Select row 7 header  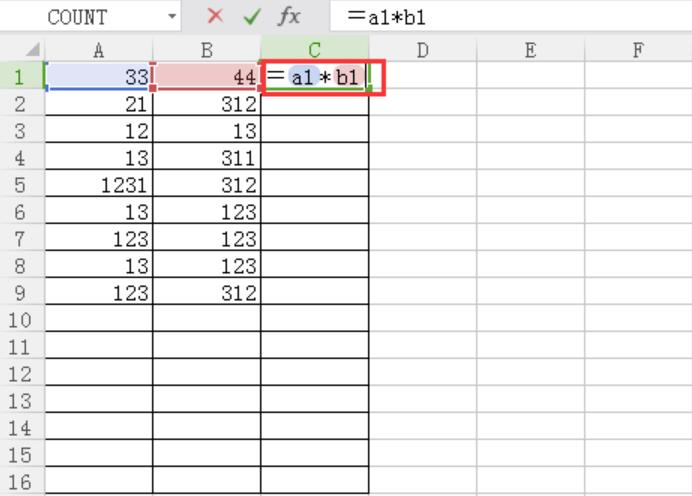coord(22,237)
